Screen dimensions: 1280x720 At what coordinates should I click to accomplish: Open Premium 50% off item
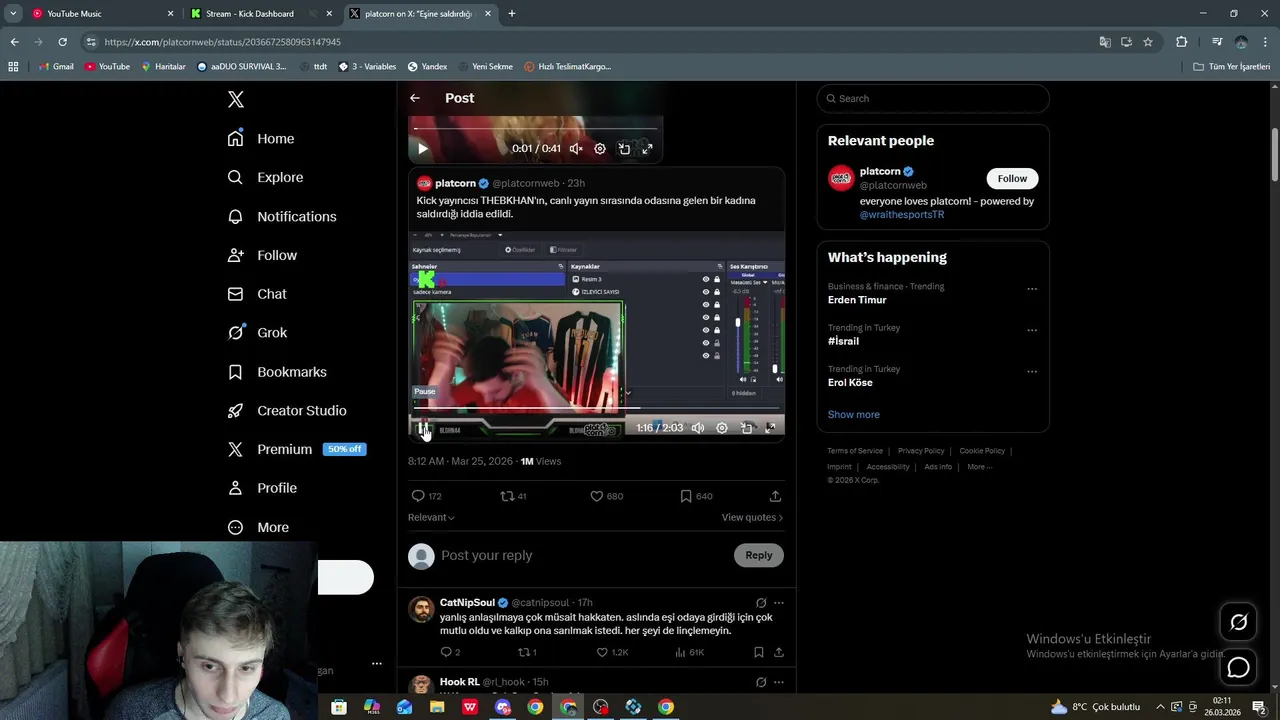[x=297, y=449]
